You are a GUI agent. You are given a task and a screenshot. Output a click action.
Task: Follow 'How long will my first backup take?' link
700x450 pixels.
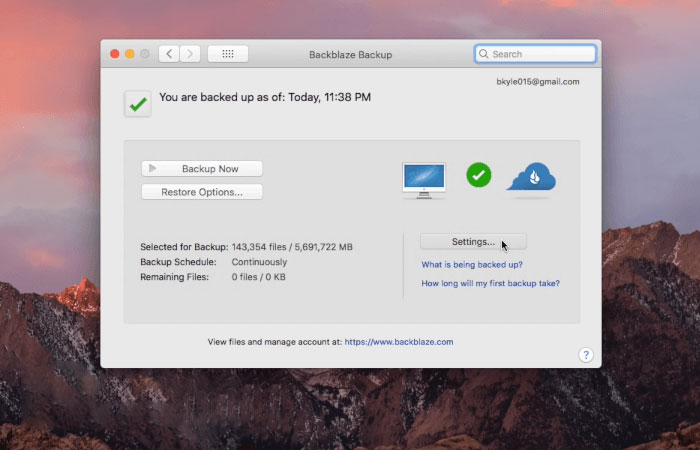490,283
